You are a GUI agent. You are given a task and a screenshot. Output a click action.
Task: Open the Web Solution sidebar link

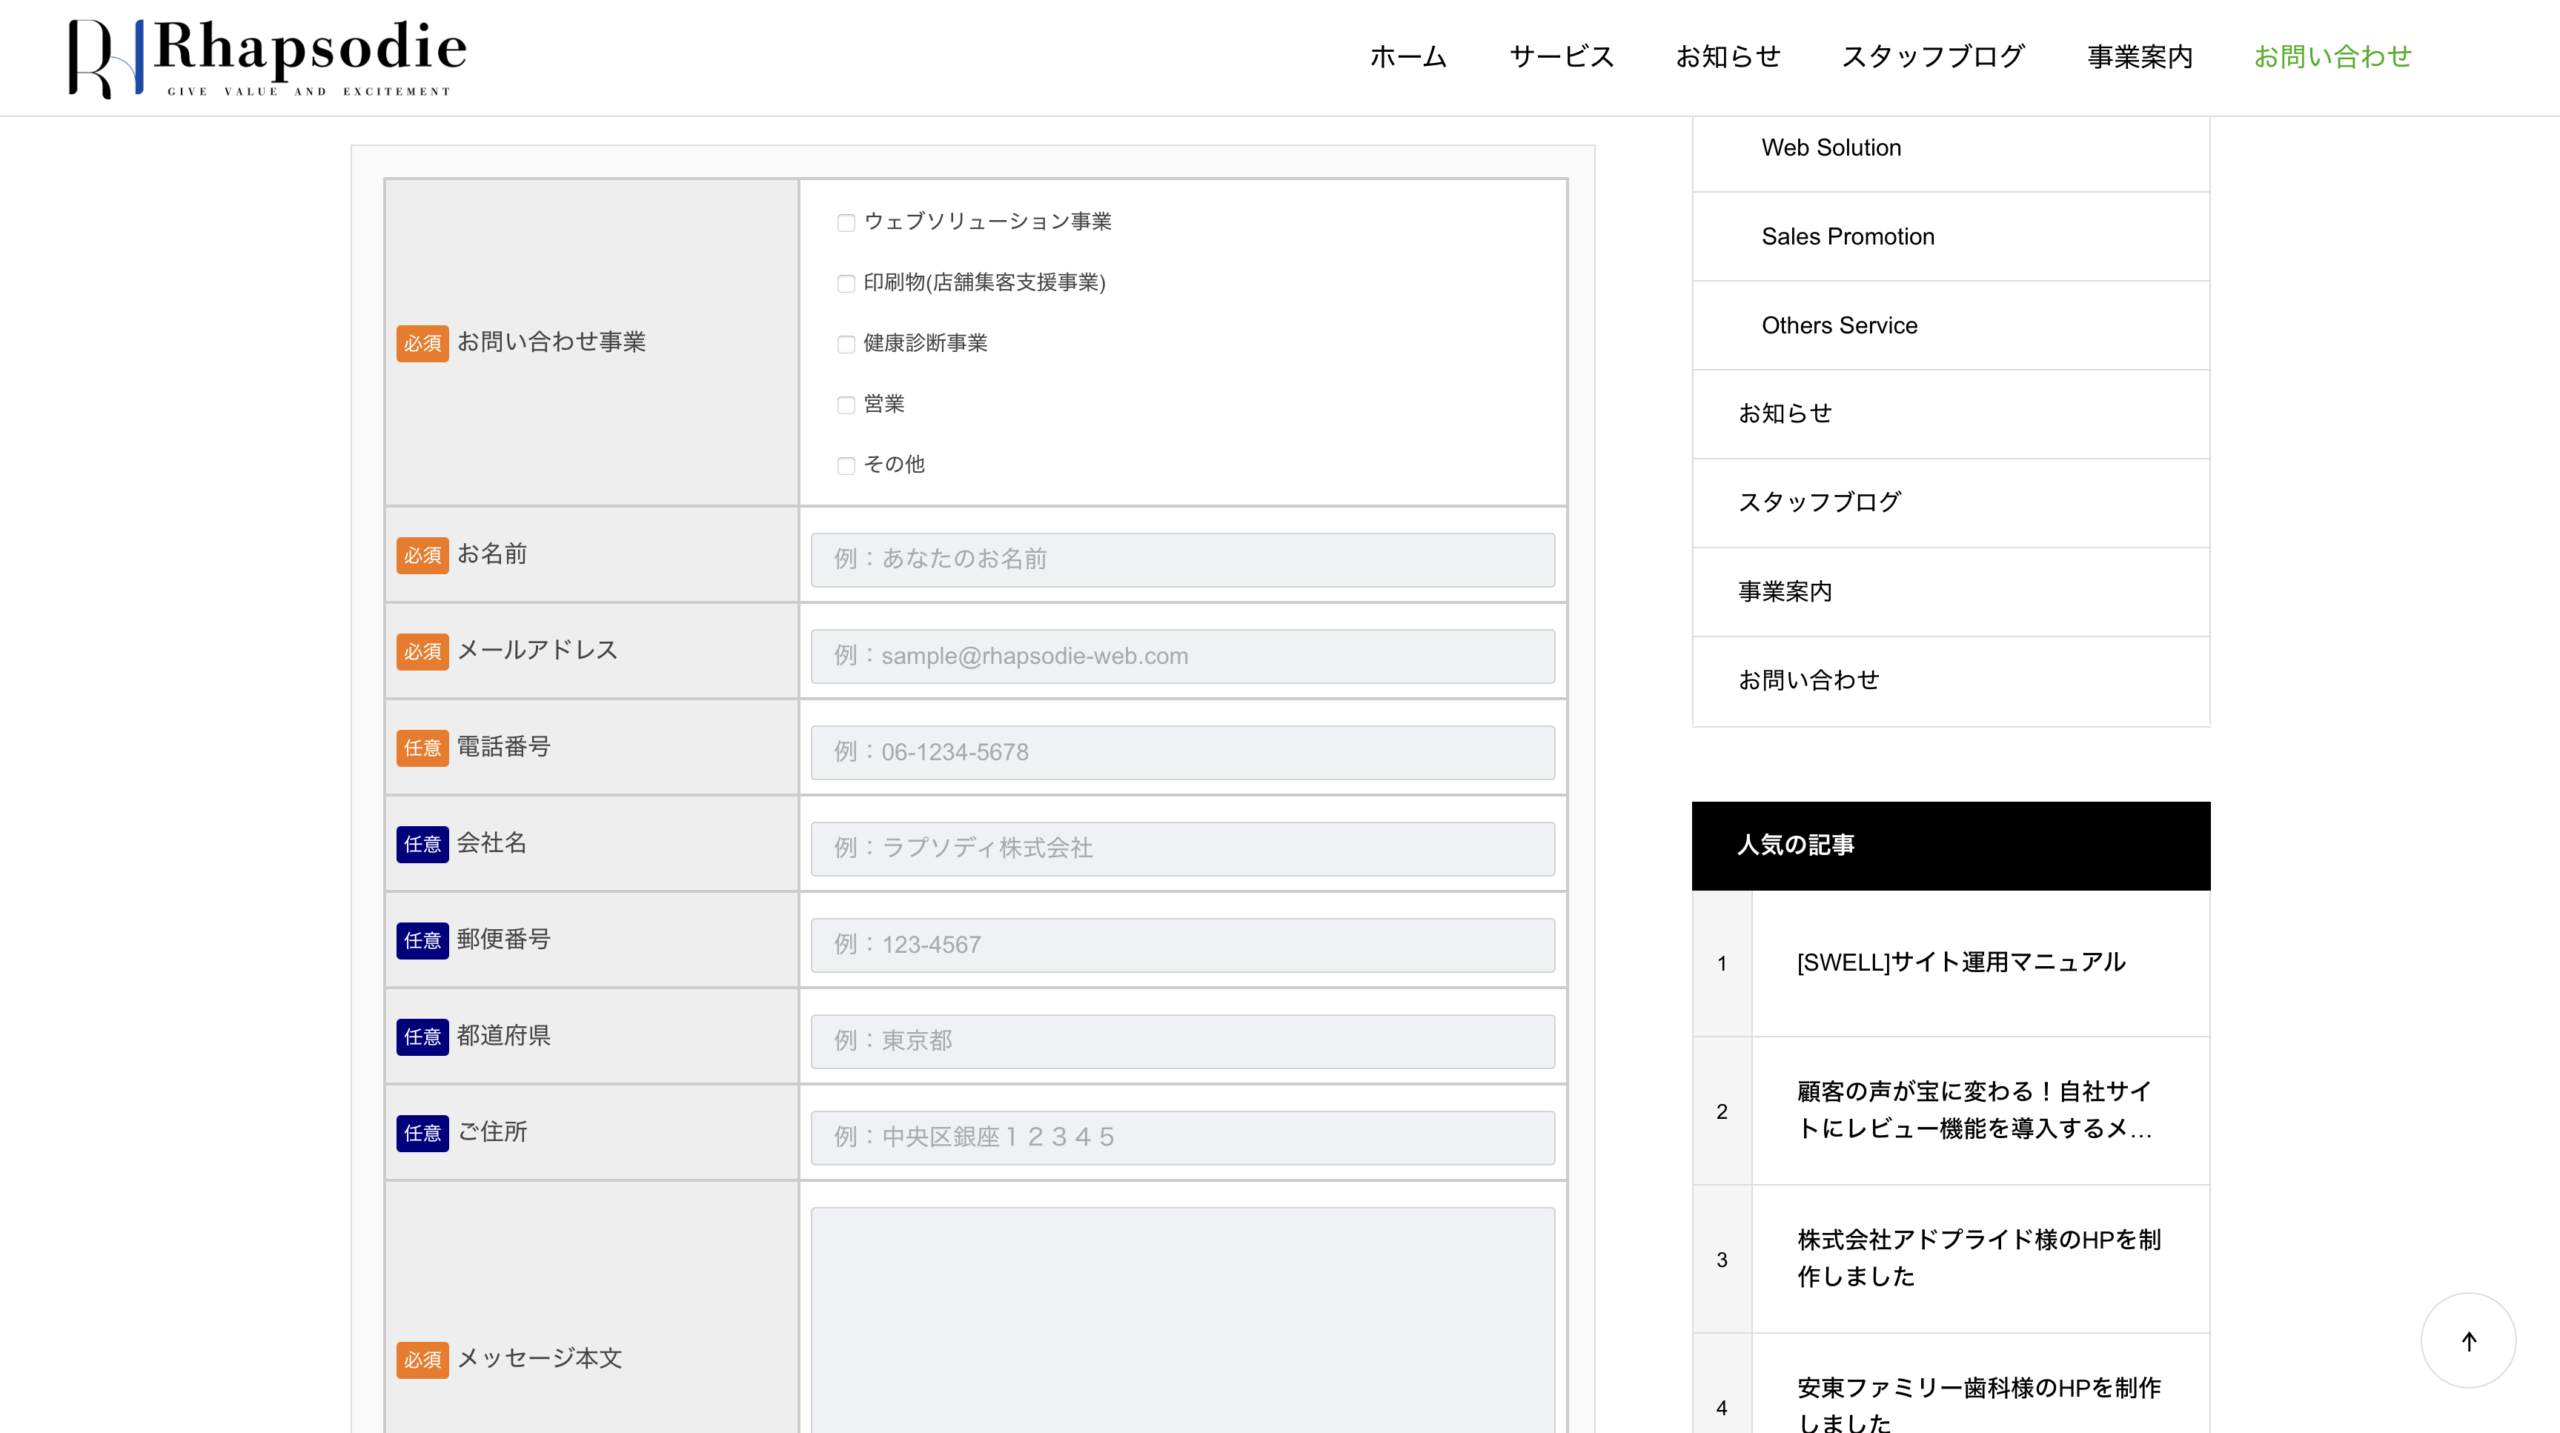coord(1831,148)
